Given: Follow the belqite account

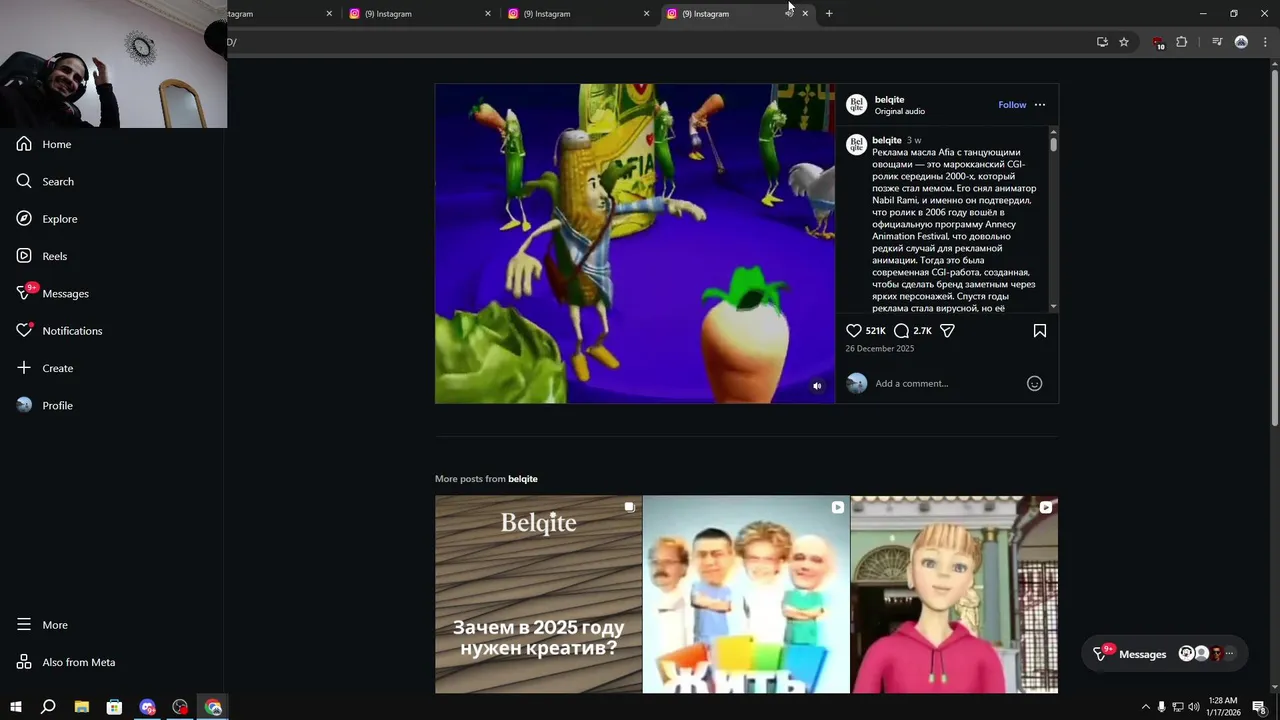Looking at the screenshot, I should coord(1012,105).
